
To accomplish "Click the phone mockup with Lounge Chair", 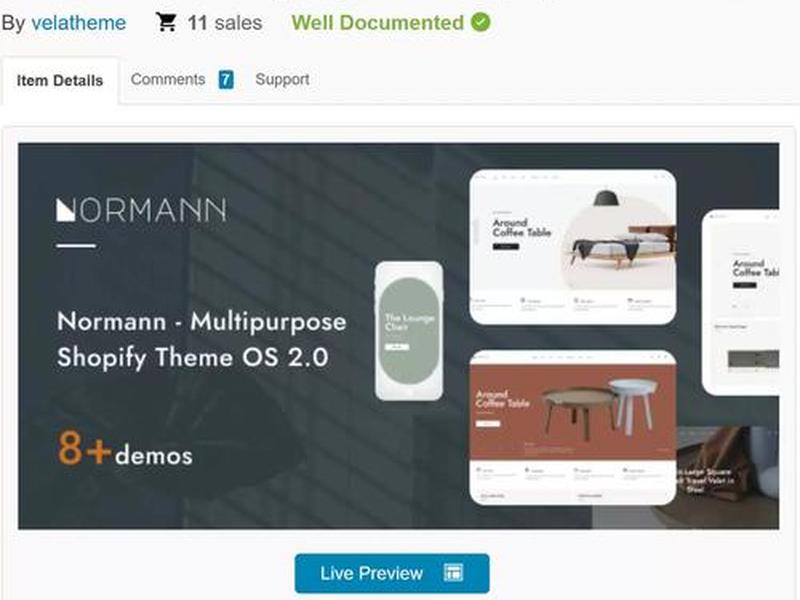I will [x=409, y=331].
